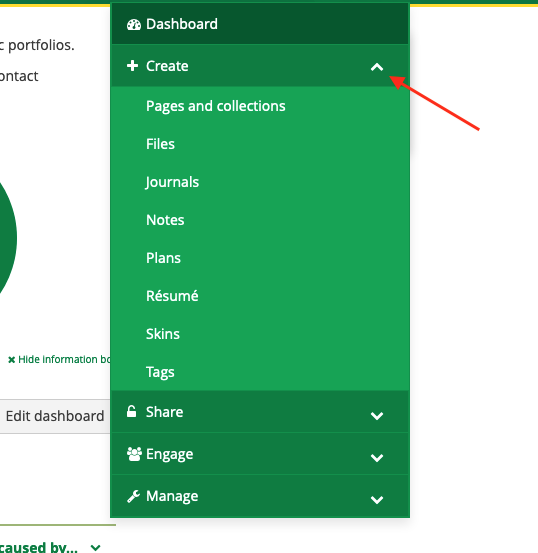
Task: Collapse the Create menu with up chevron
Action: tap(377, 67)
